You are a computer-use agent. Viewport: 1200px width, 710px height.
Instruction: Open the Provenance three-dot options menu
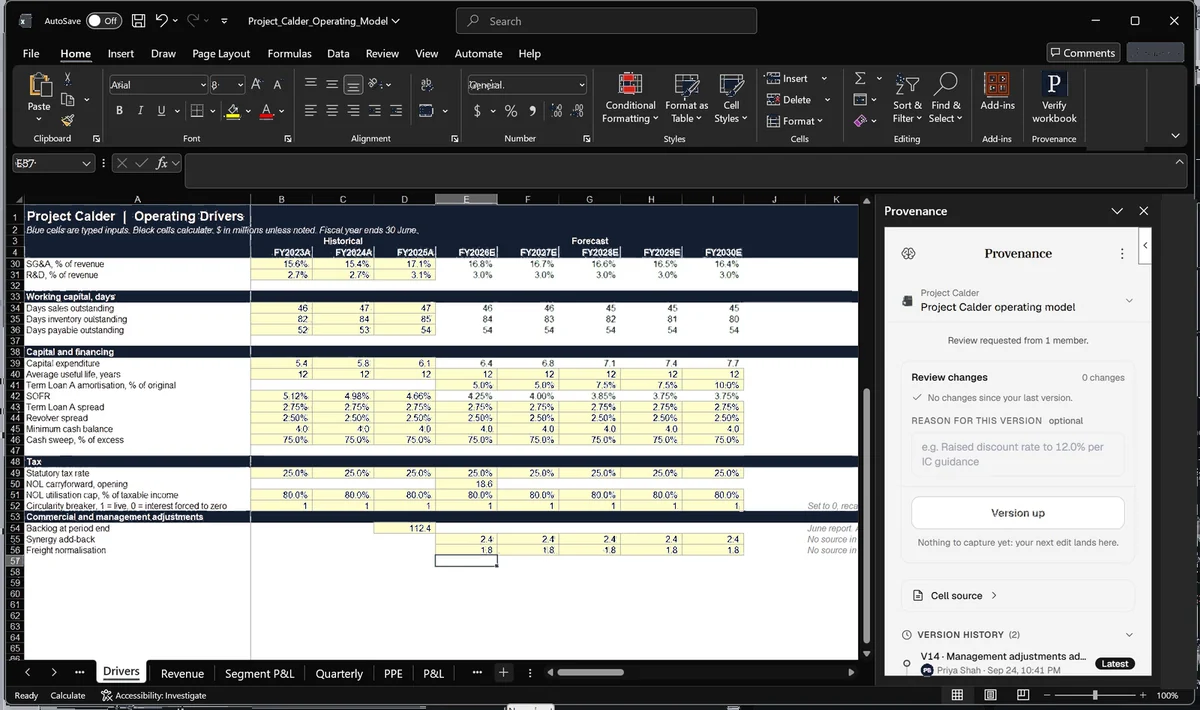click(1122, 253)
